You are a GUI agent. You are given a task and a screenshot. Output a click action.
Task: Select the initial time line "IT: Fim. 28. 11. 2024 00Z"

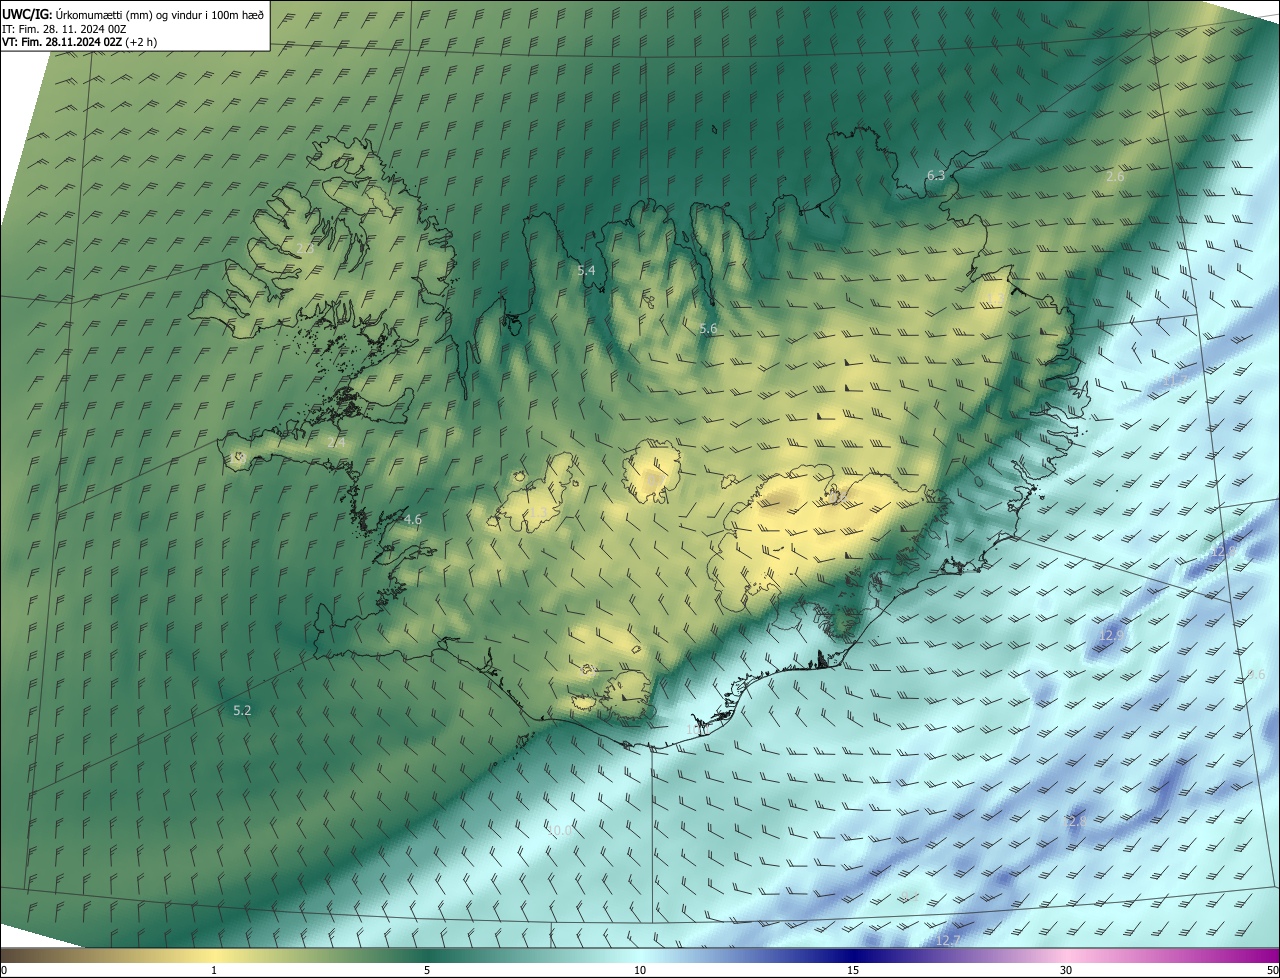[64, 29]
